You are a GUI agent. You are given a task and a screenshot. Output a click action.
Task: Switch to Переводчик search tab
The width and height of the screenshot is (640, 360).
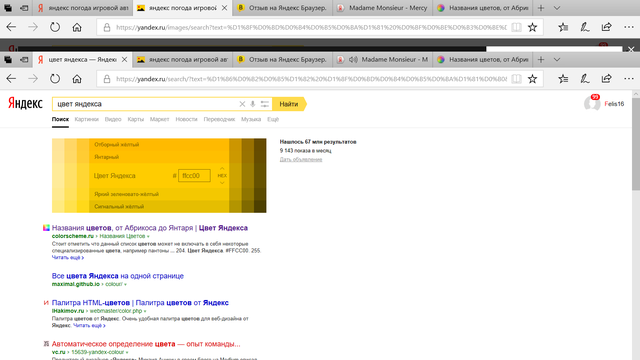click(219, 119)
